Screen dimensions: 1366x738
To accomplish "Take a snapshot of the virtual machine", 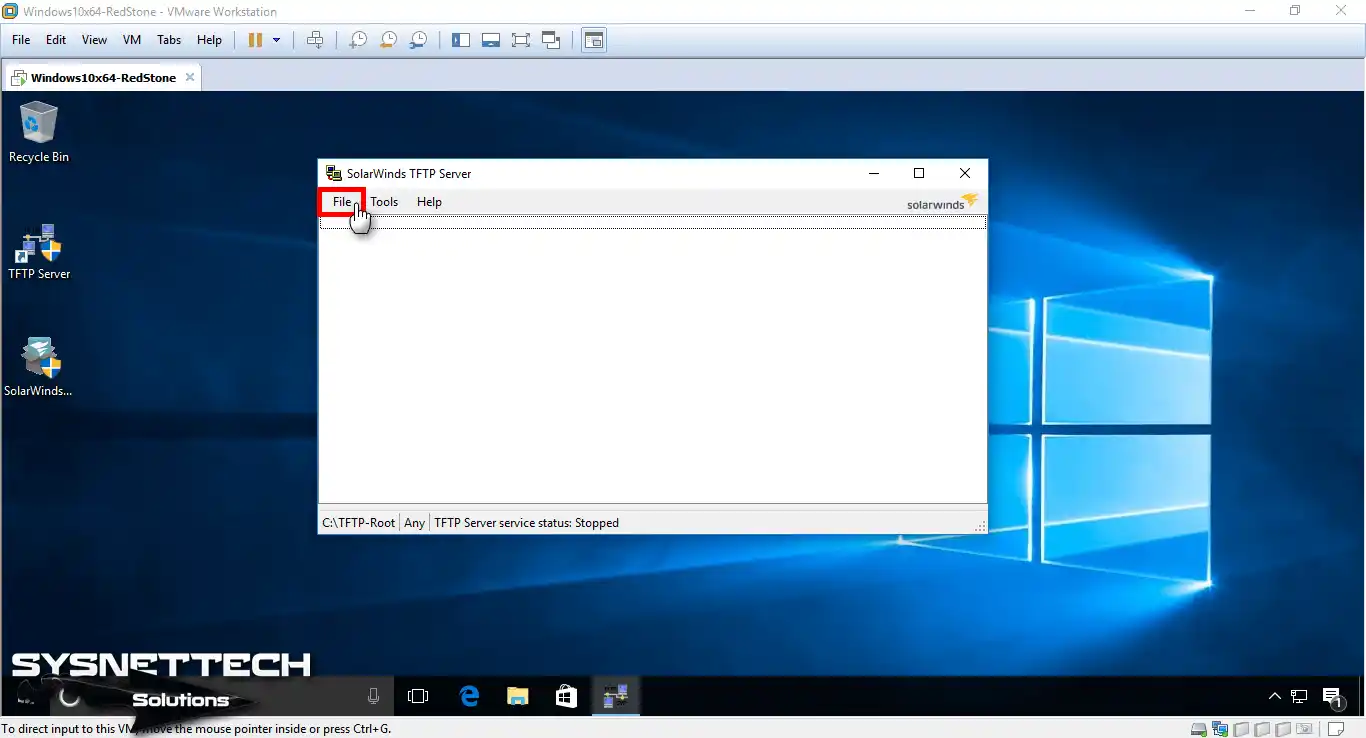I will [x=357, y=40].
